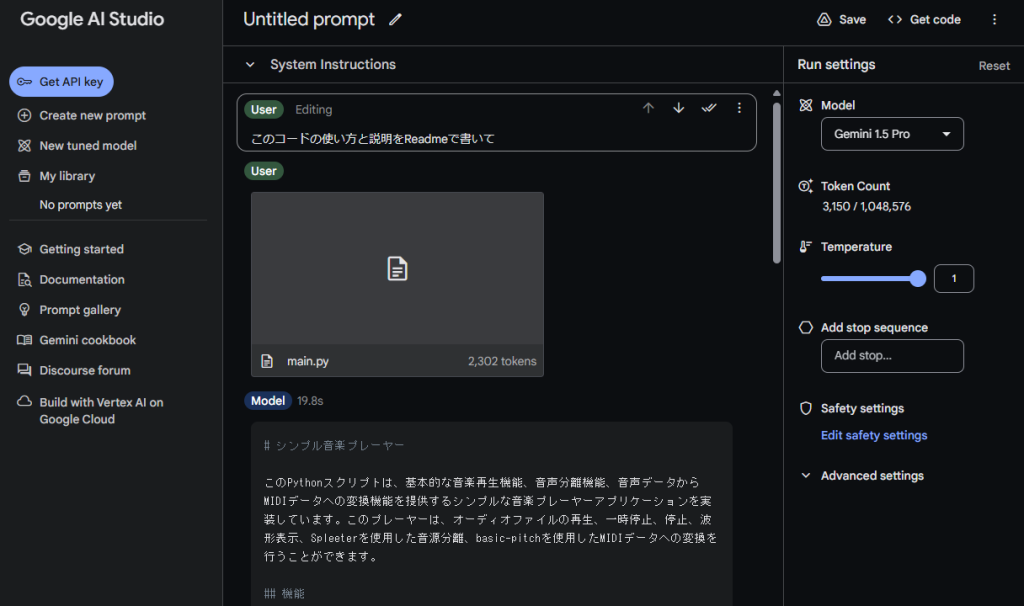1024x606 pixels.
Task: Click Get API key button
Action: tap(61, 82)
